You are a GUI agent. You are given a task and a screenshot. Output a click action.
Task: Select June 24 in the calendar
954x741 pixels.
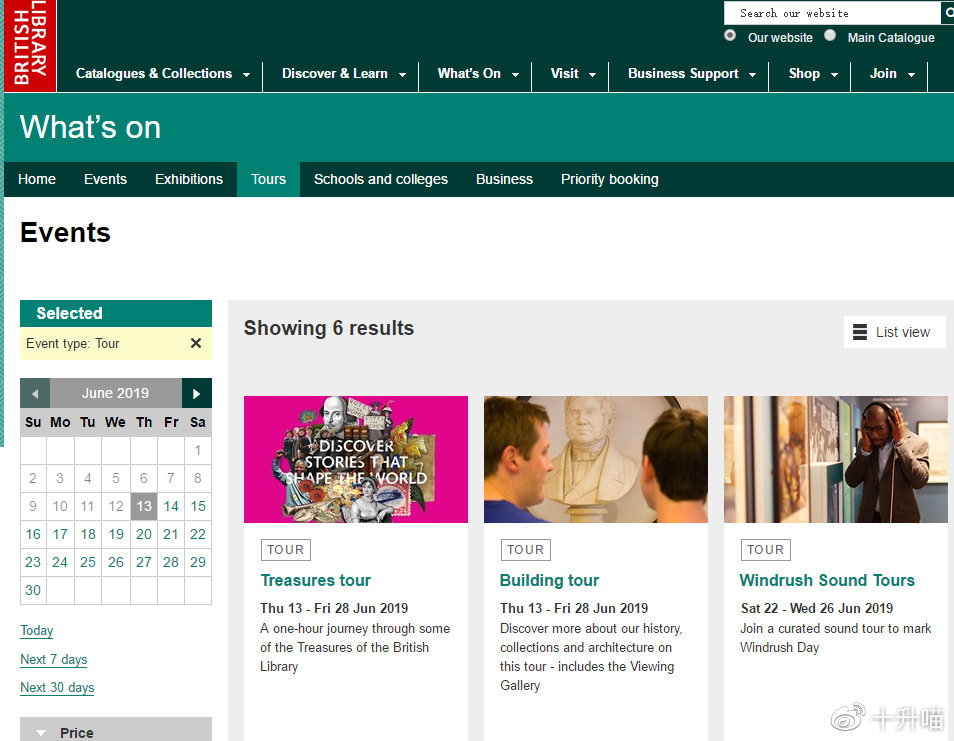click(60, 562)
